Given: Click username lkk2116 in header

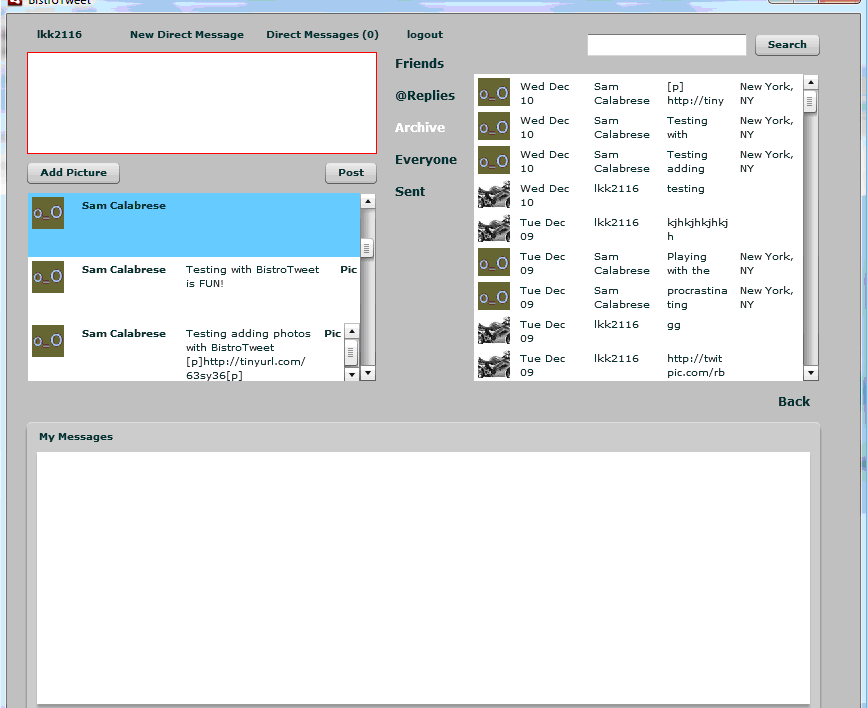Looking at the screenshot, I should [59, 34].
